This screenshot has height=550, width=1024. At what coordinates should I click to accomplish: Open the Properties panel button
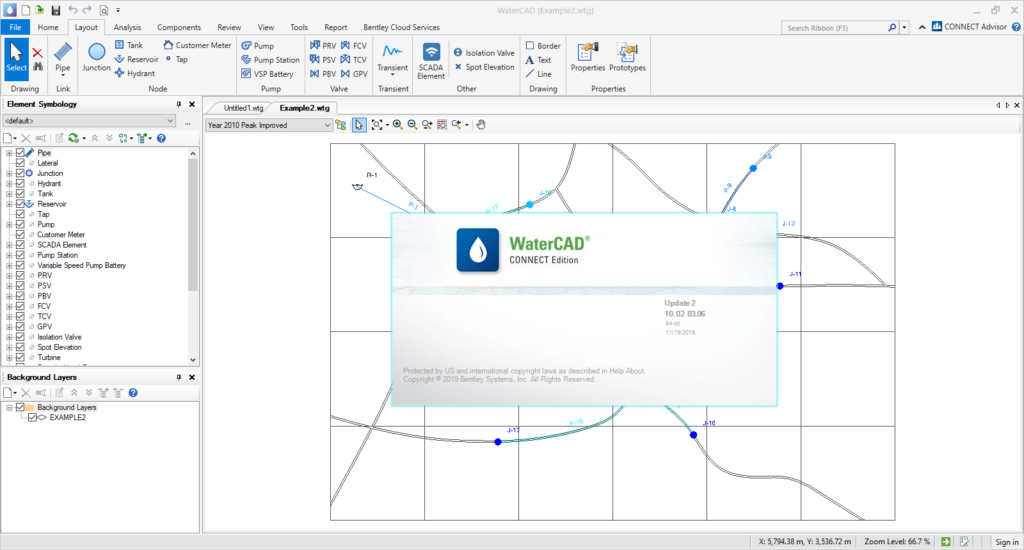click(588, 57)
